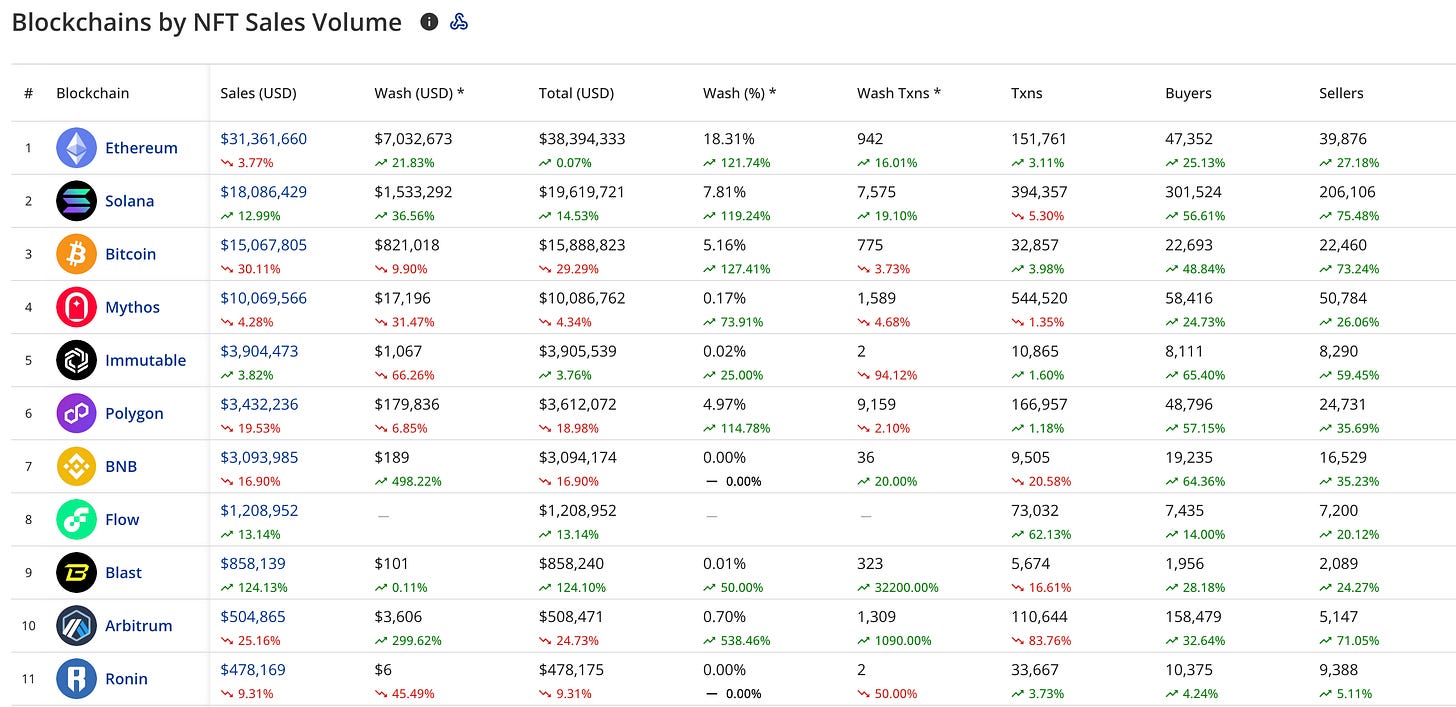Click the # rank column header
Viewport: 1456px width, 707px height.
point(28,93)
